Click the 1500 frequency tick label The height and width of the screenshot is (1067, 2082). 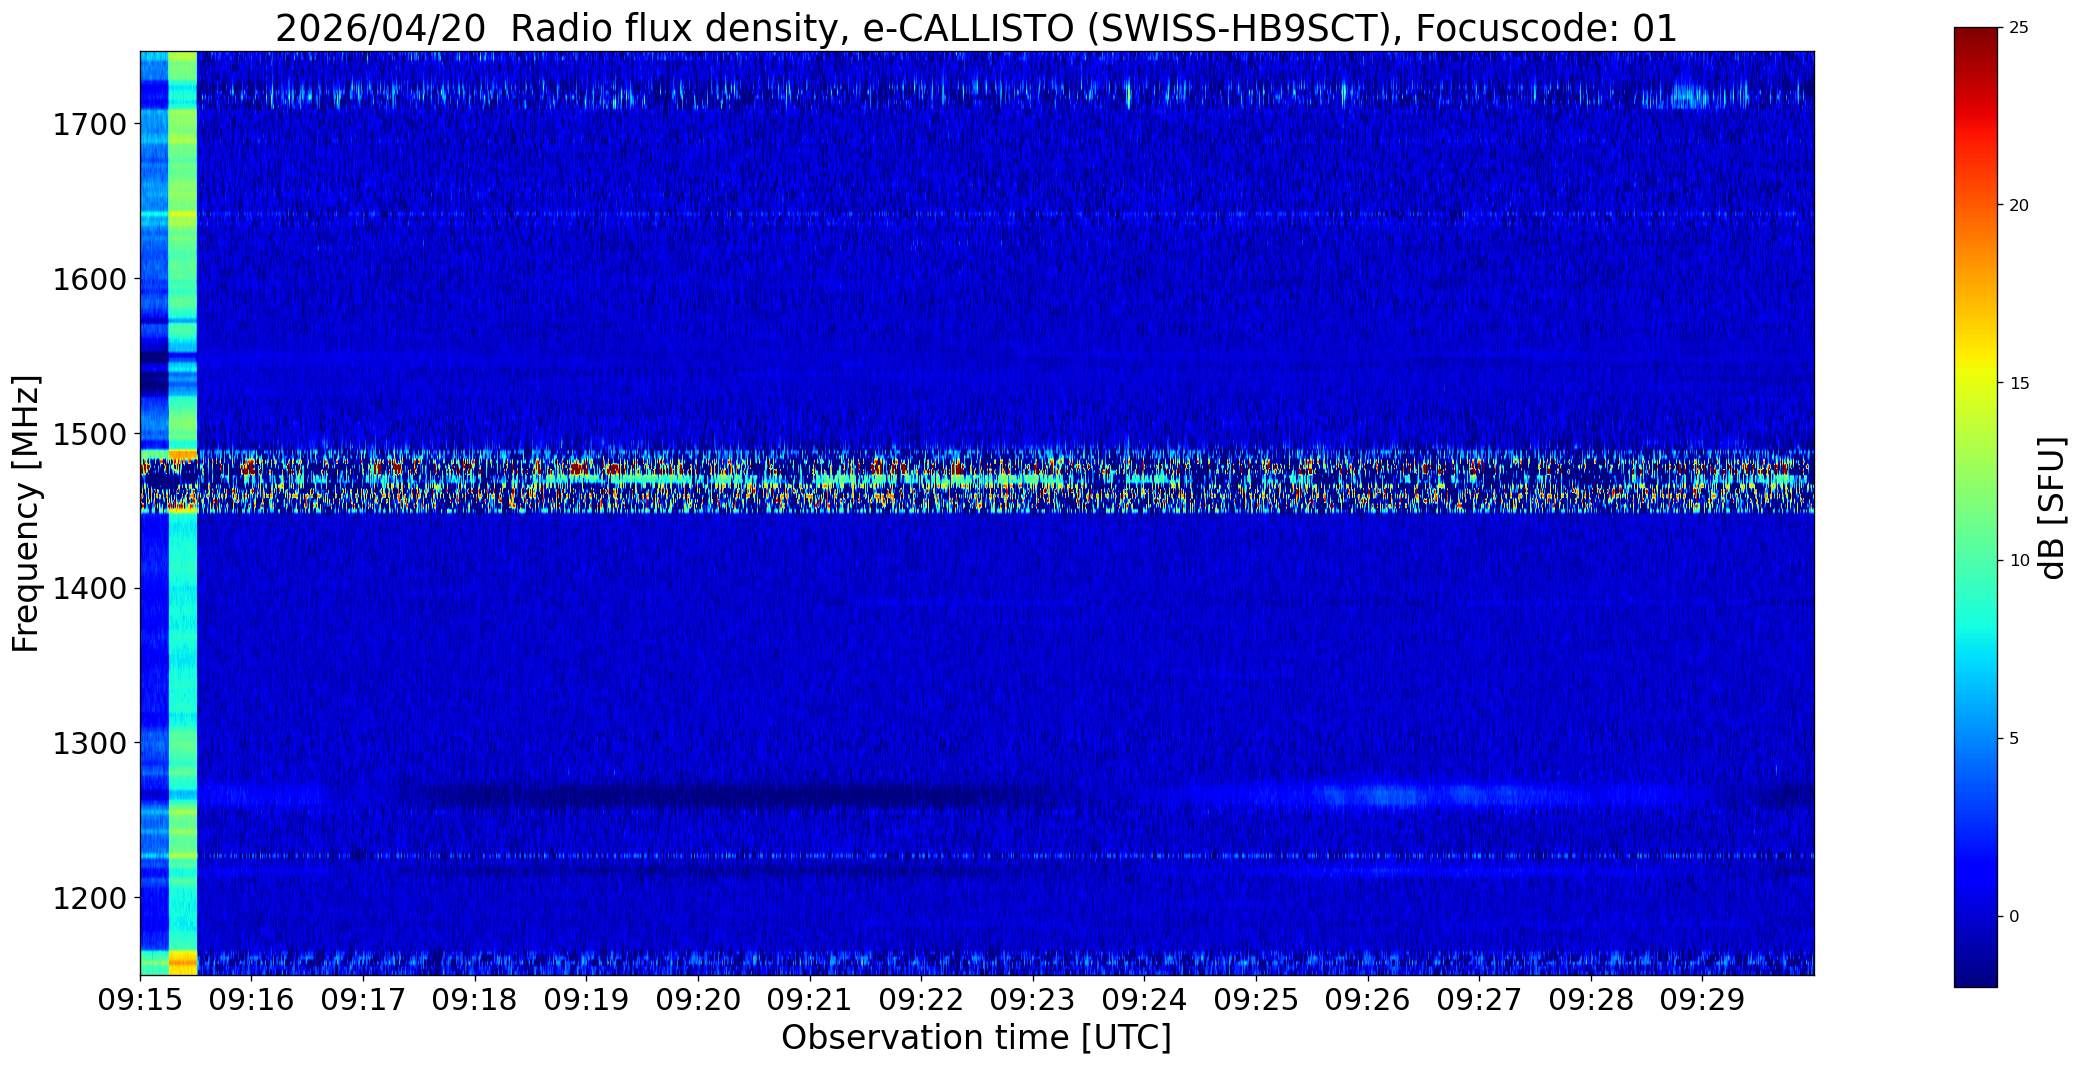[89, 434]
